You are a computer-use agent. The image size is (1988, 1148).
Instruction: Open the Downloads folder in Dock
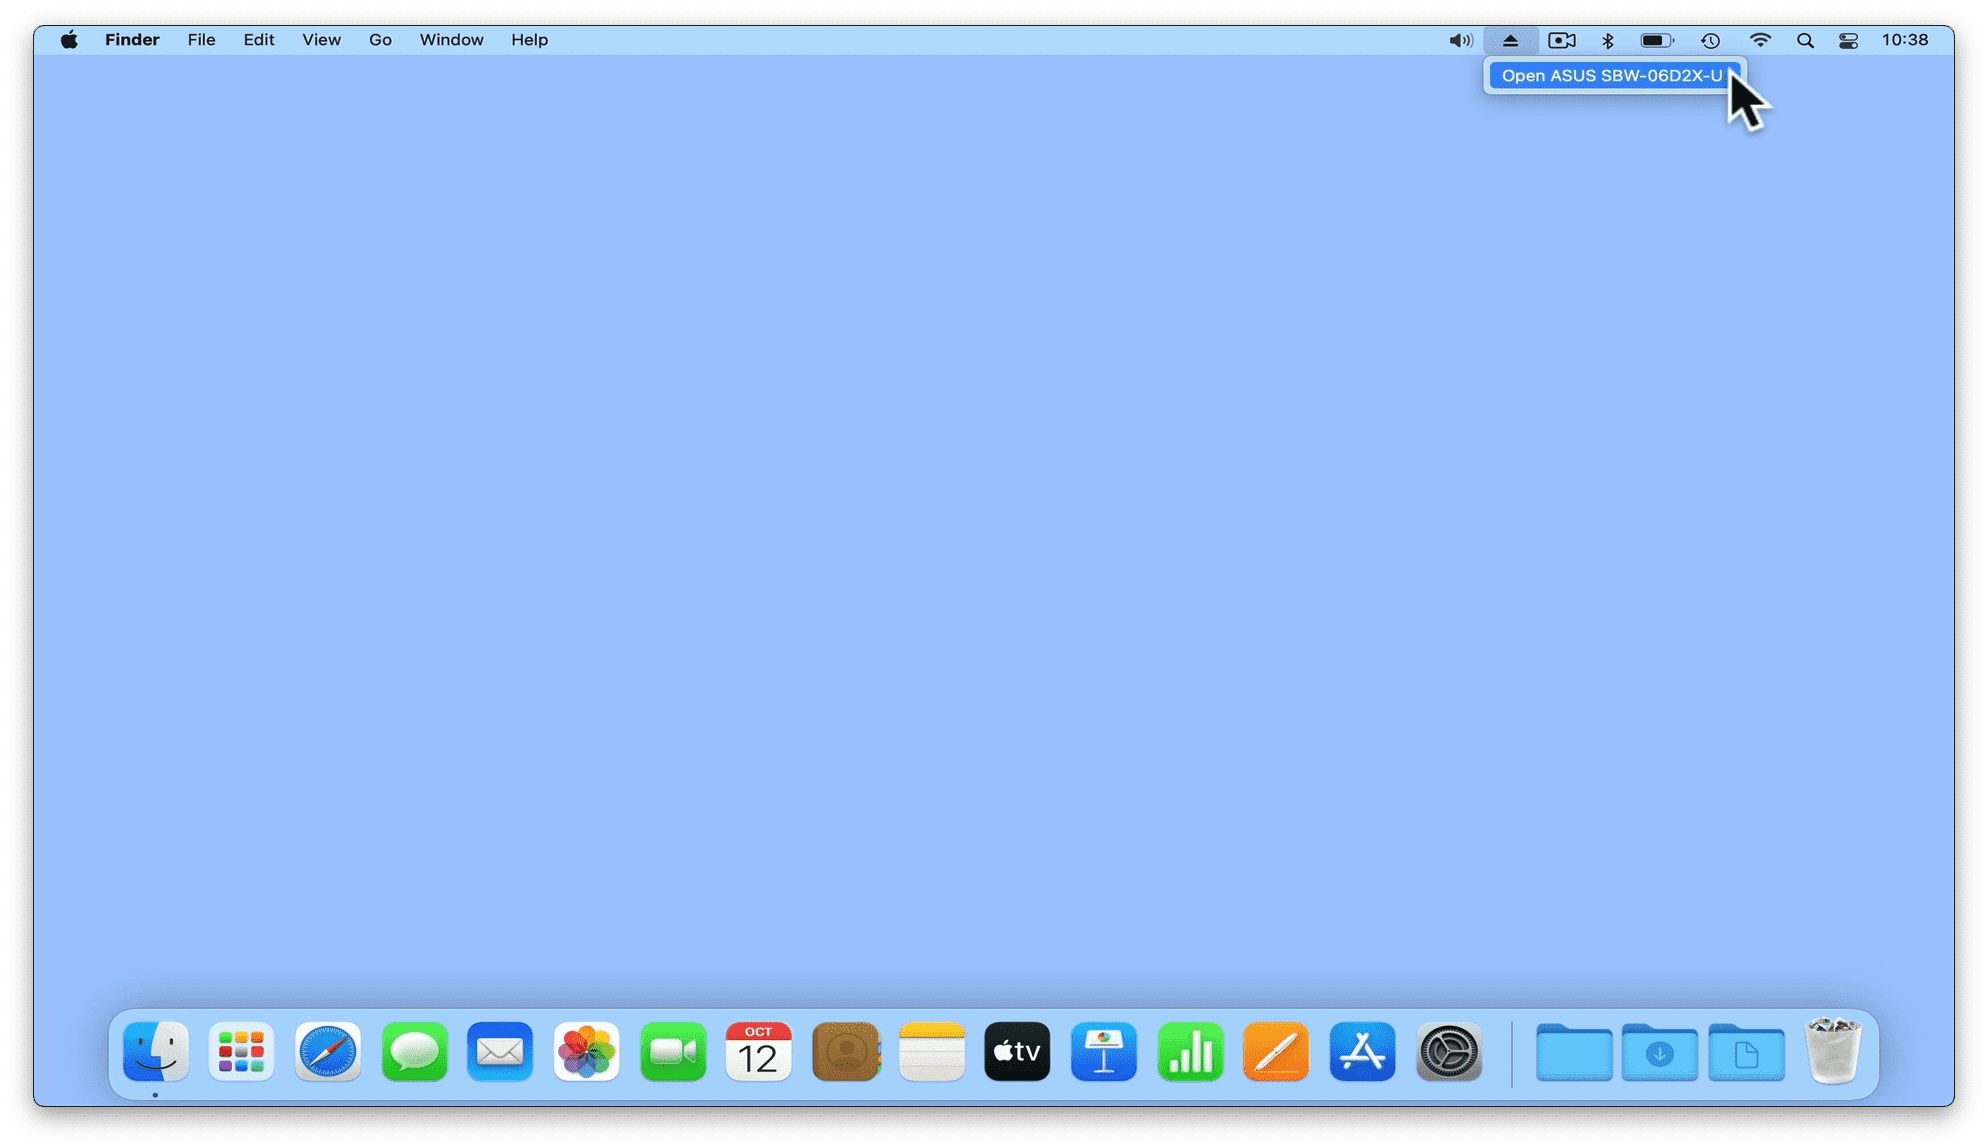[x=1660, y=1051]
